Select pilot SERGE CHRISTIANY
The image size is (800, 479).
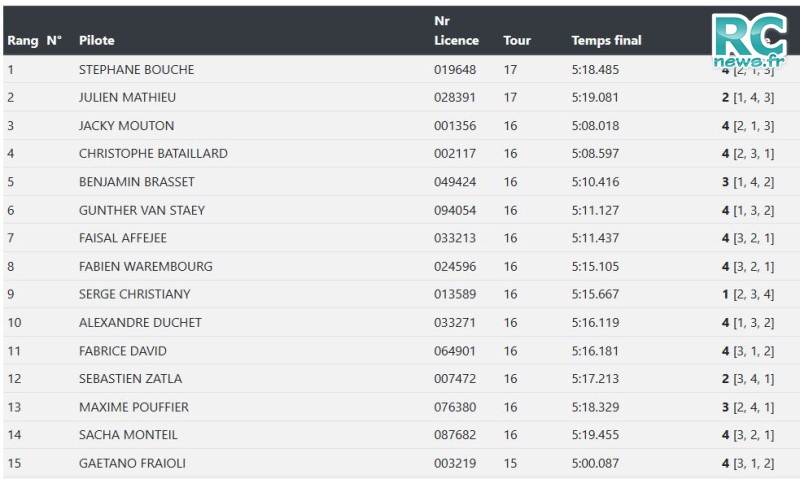click(135, 294)
